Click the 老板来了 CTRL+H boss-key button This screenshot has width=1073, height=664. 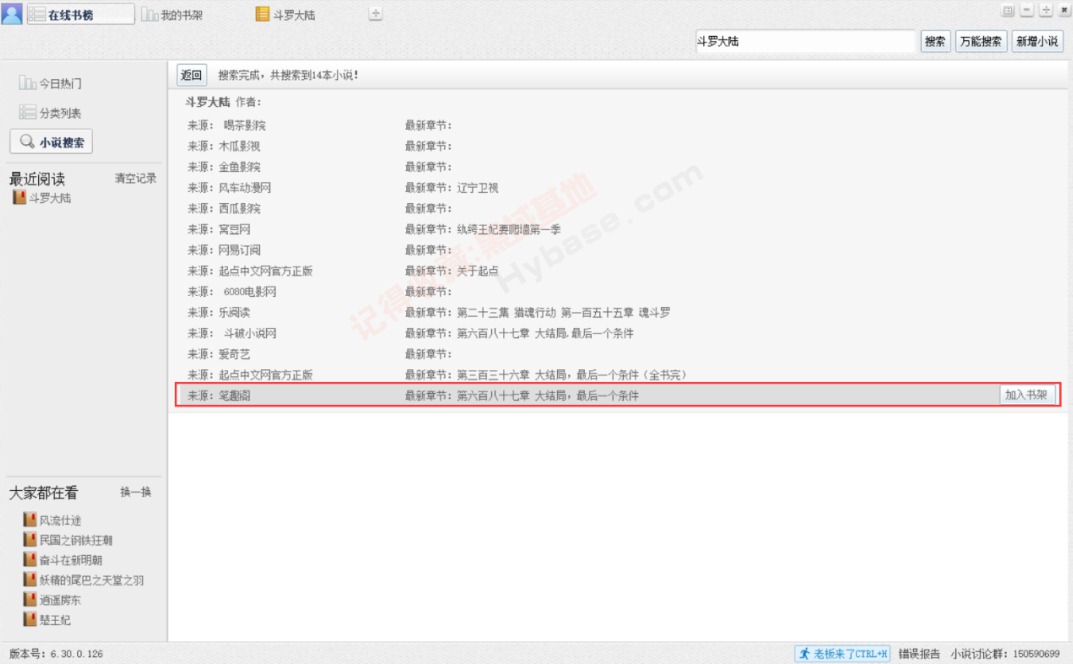point(843,654)
